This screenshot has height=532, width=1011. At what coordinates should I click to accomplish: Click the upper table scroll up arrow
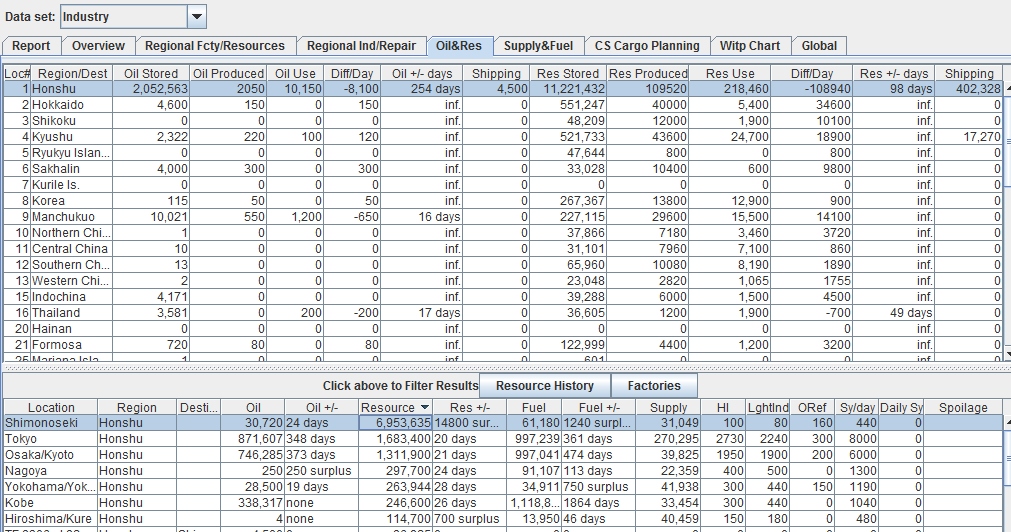click(1007, 88)
